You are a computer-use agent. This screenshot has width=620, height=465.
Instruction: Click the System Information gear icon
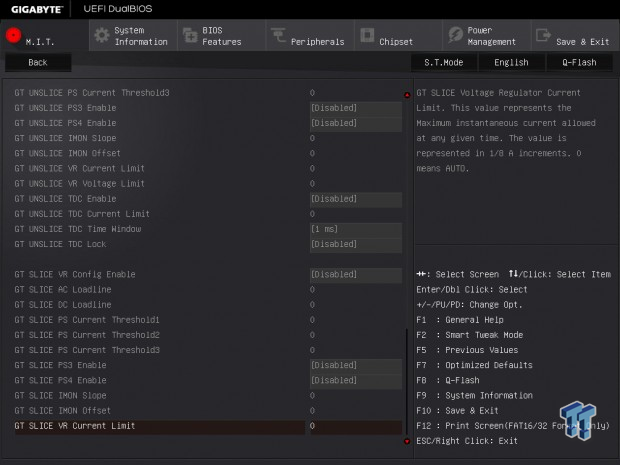point(102,36)
